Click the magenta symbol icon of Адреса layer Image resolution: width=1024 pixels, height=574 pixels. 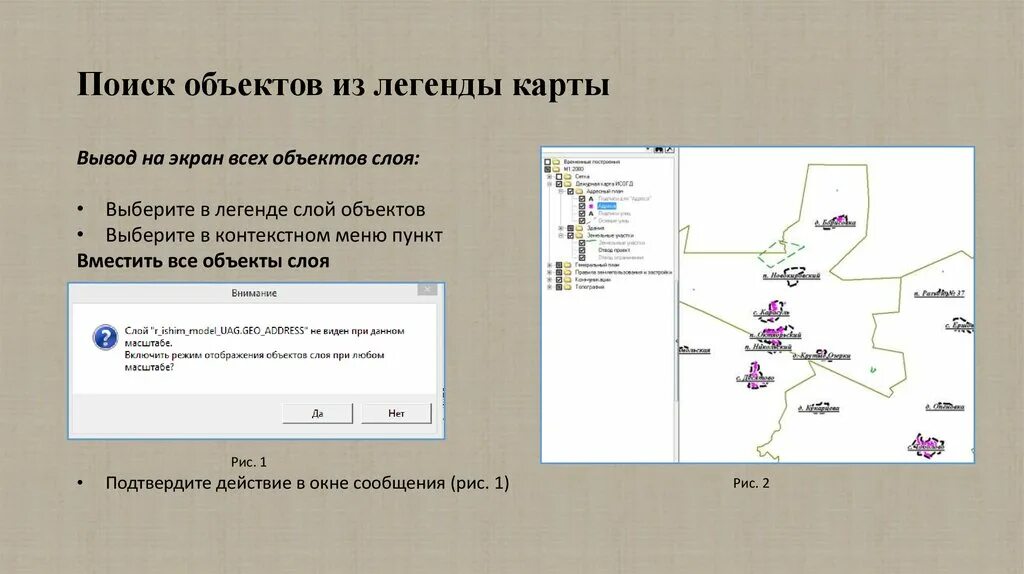tap(591, 206)
